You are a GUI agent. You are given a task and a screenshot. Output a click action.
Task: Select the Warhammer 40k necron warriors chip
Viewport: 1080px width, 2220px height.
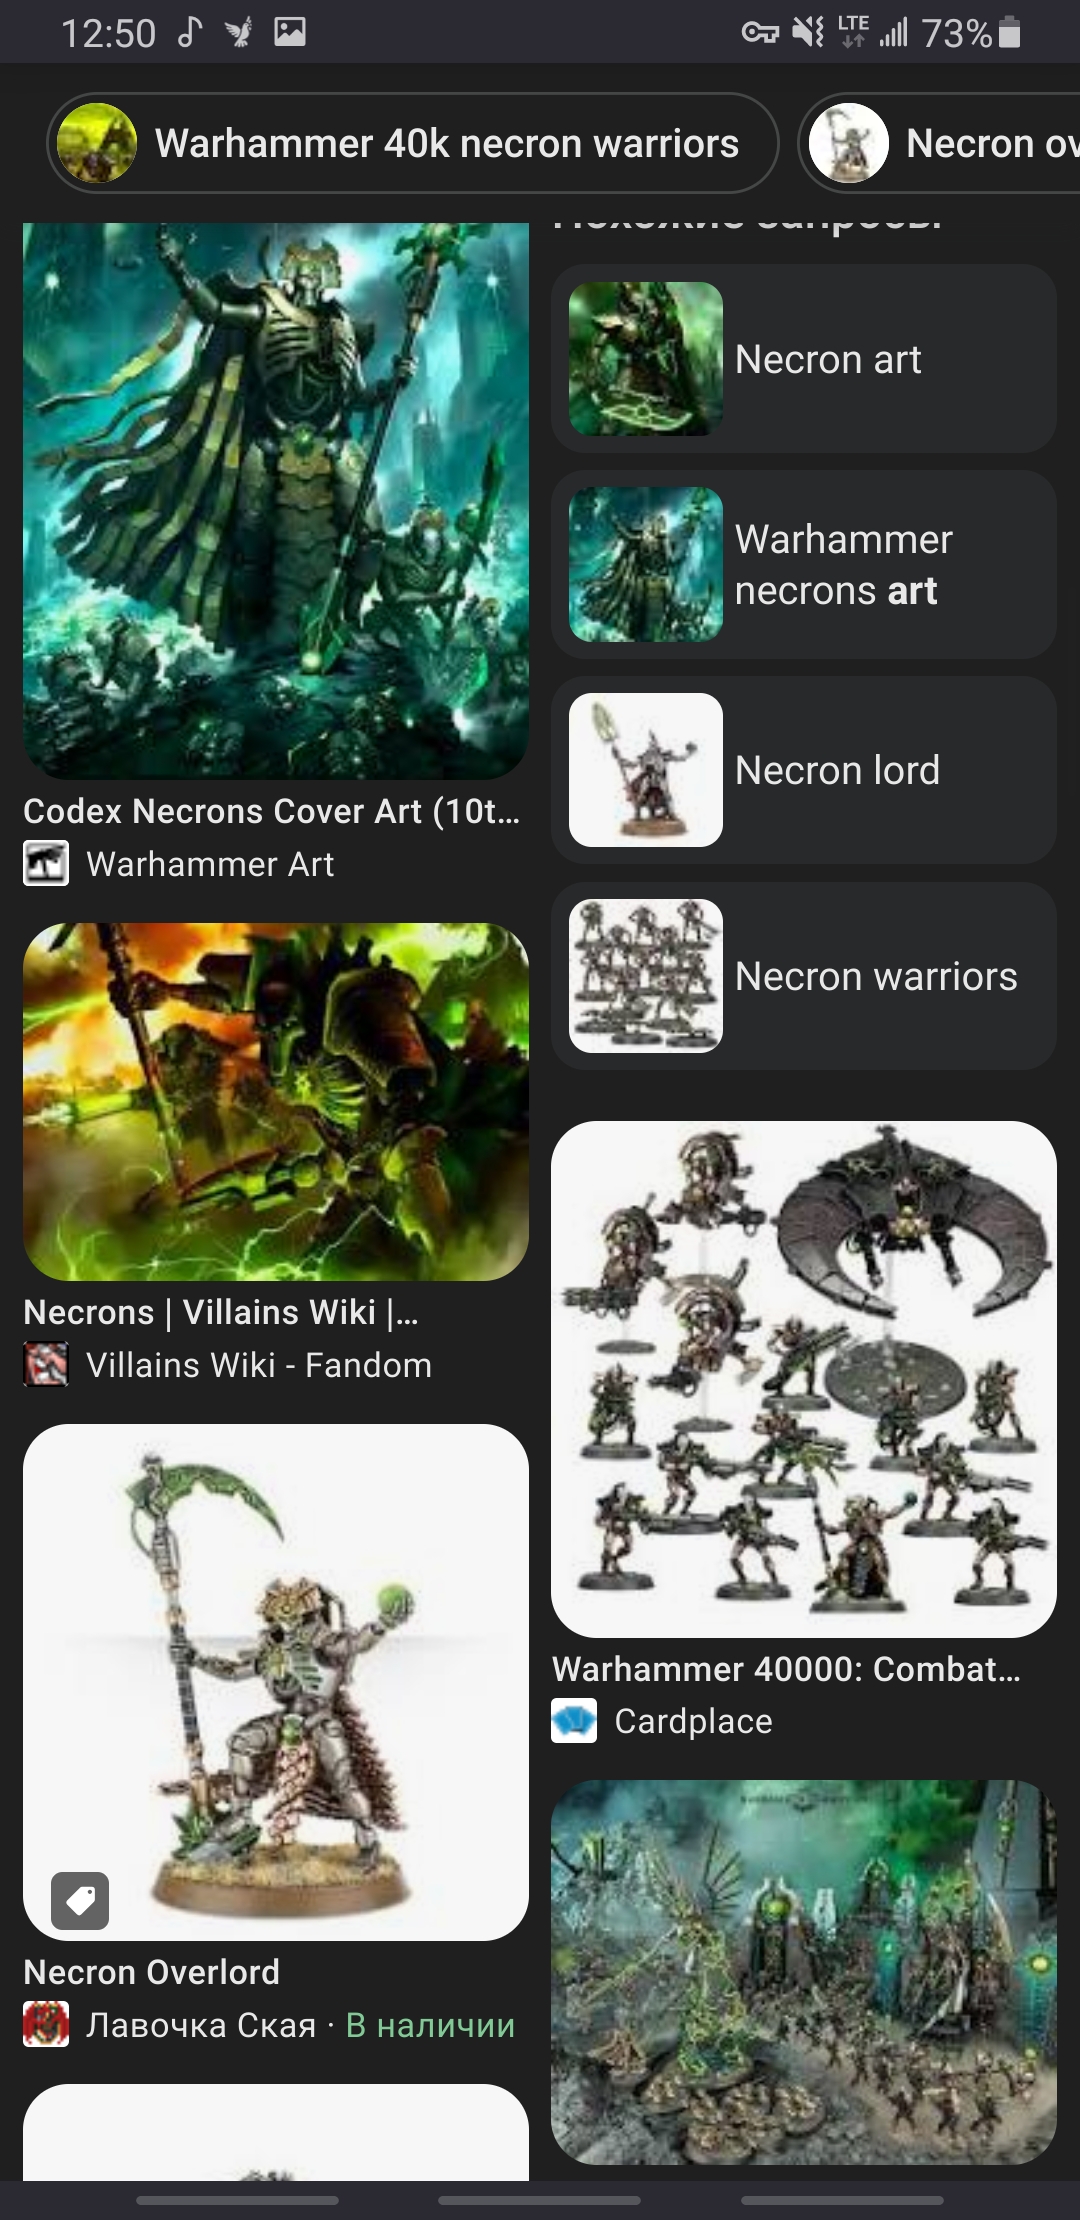tap(412, 143)
